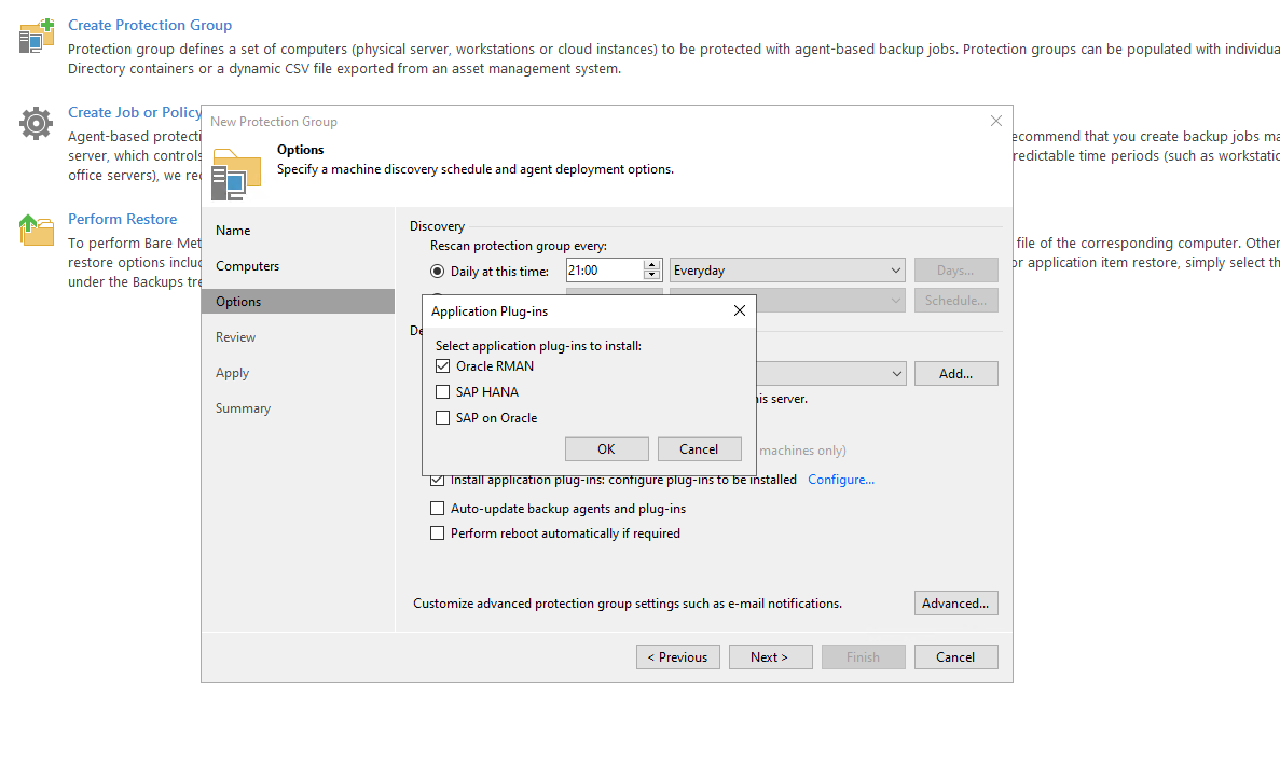Viewport: 1280px width, 776px height.
Task: Open the Advanced... settings
Action: (956, 603)
